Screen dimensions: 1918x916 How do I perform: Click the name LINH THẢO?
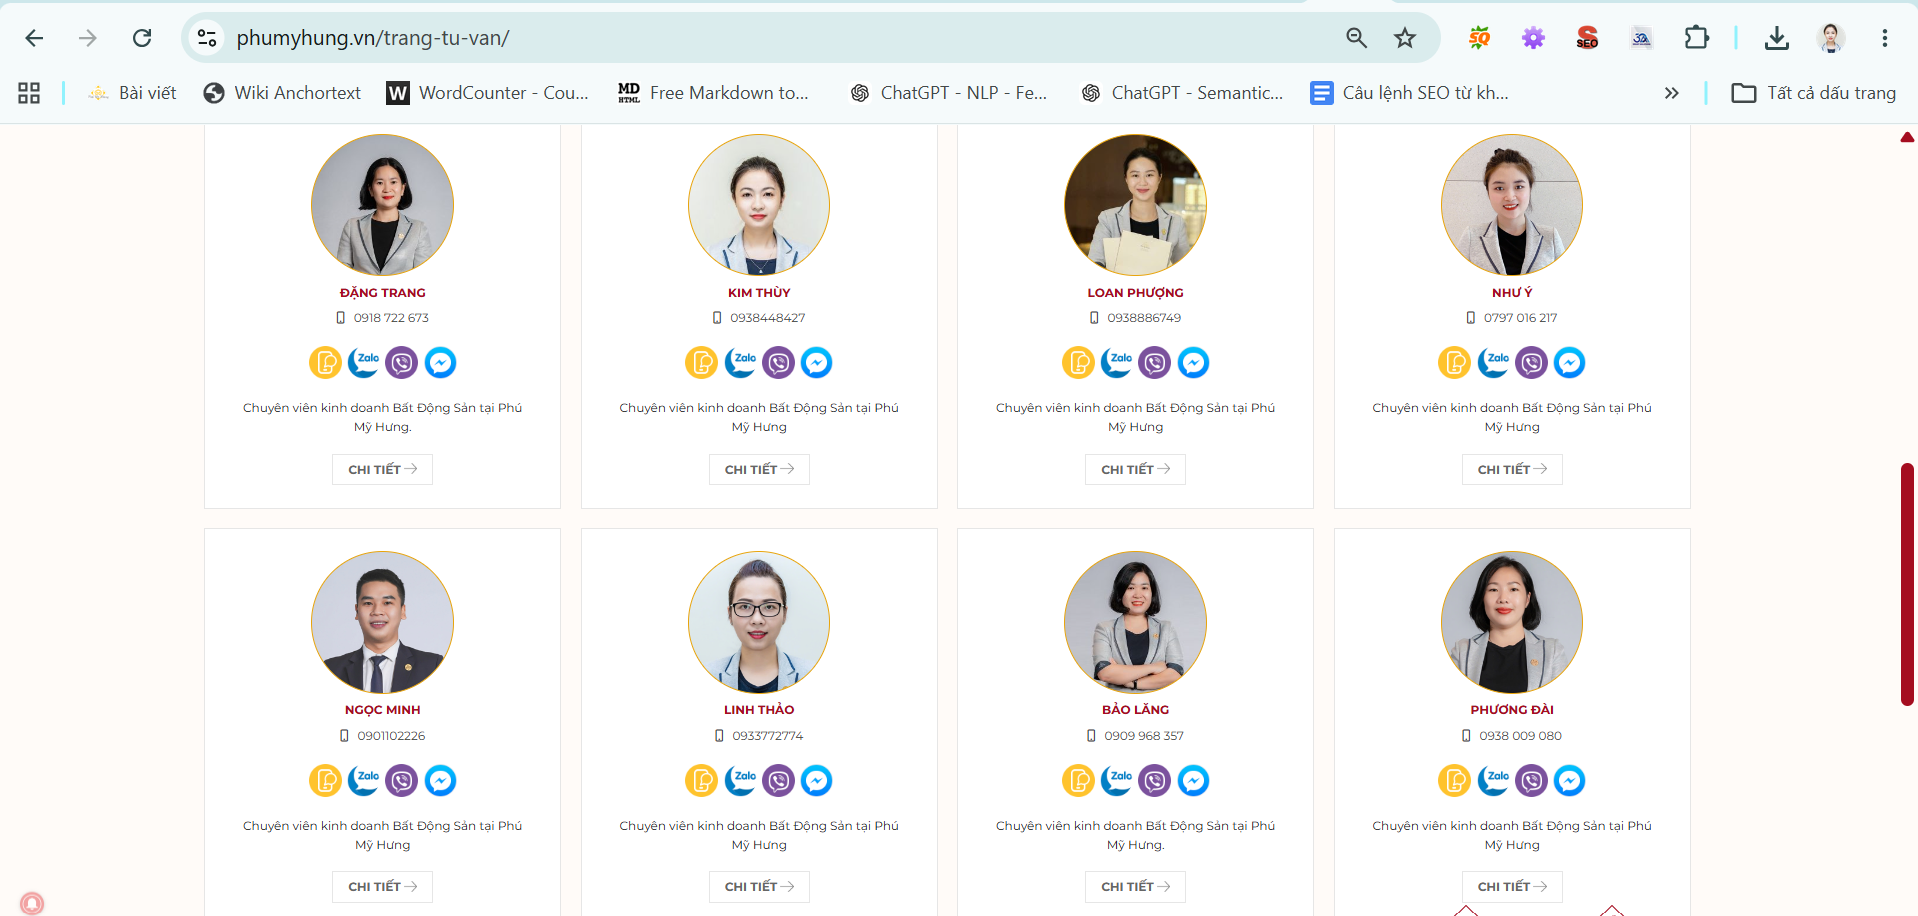tap(759, 710)
